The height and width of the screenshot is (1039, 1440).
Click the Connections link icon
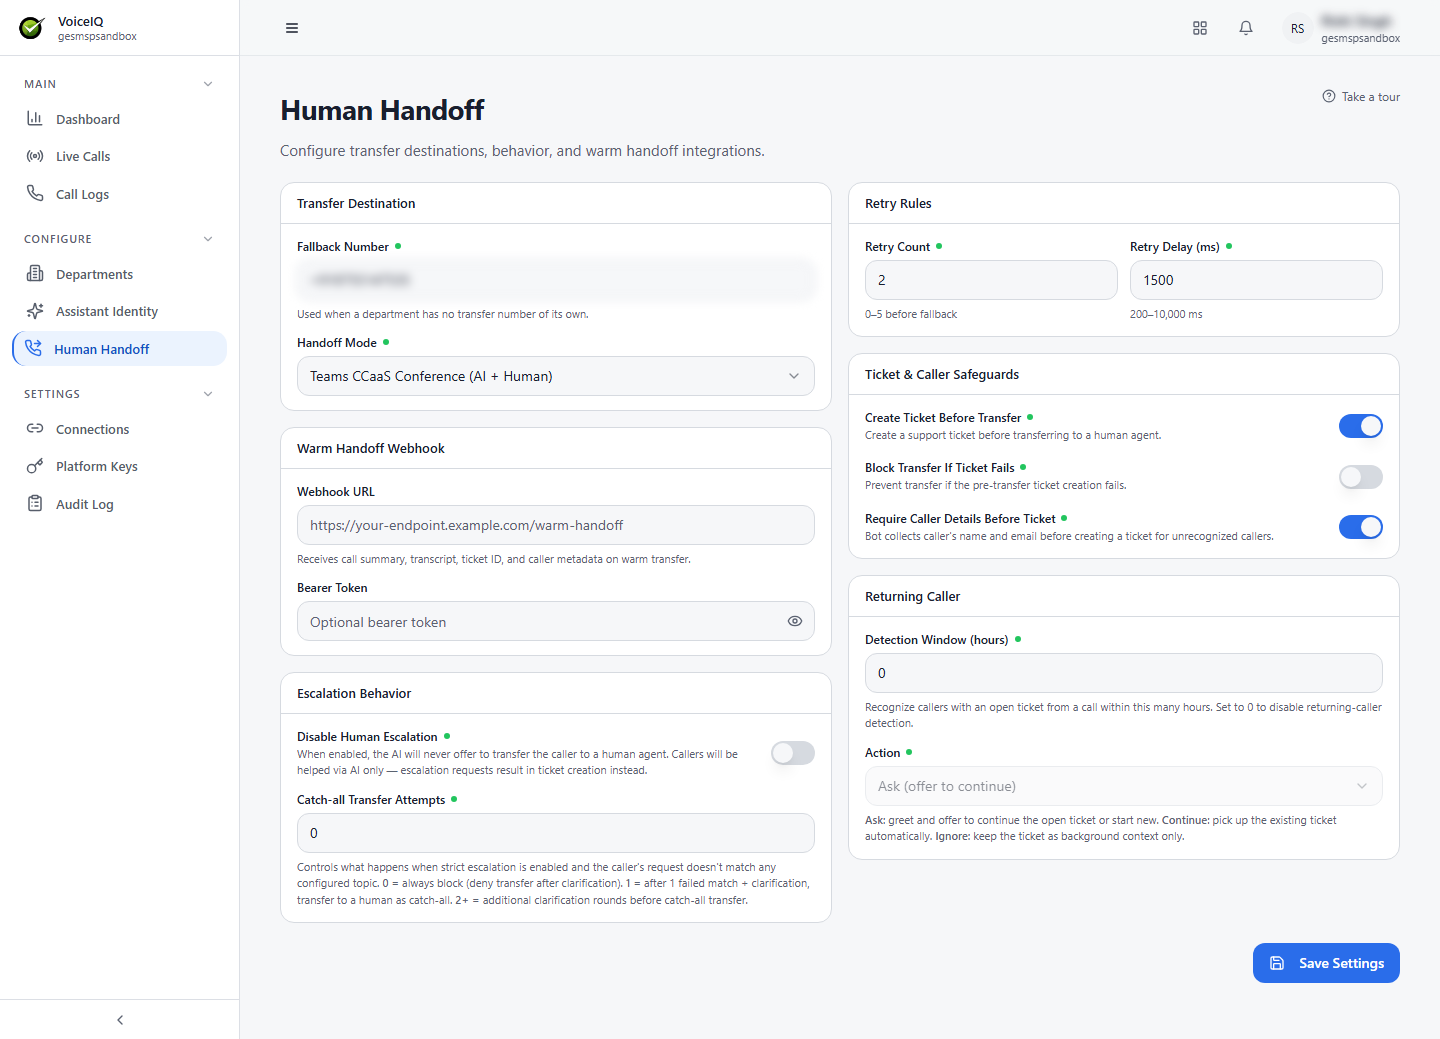pyautogui.click(x=35, y=429)
